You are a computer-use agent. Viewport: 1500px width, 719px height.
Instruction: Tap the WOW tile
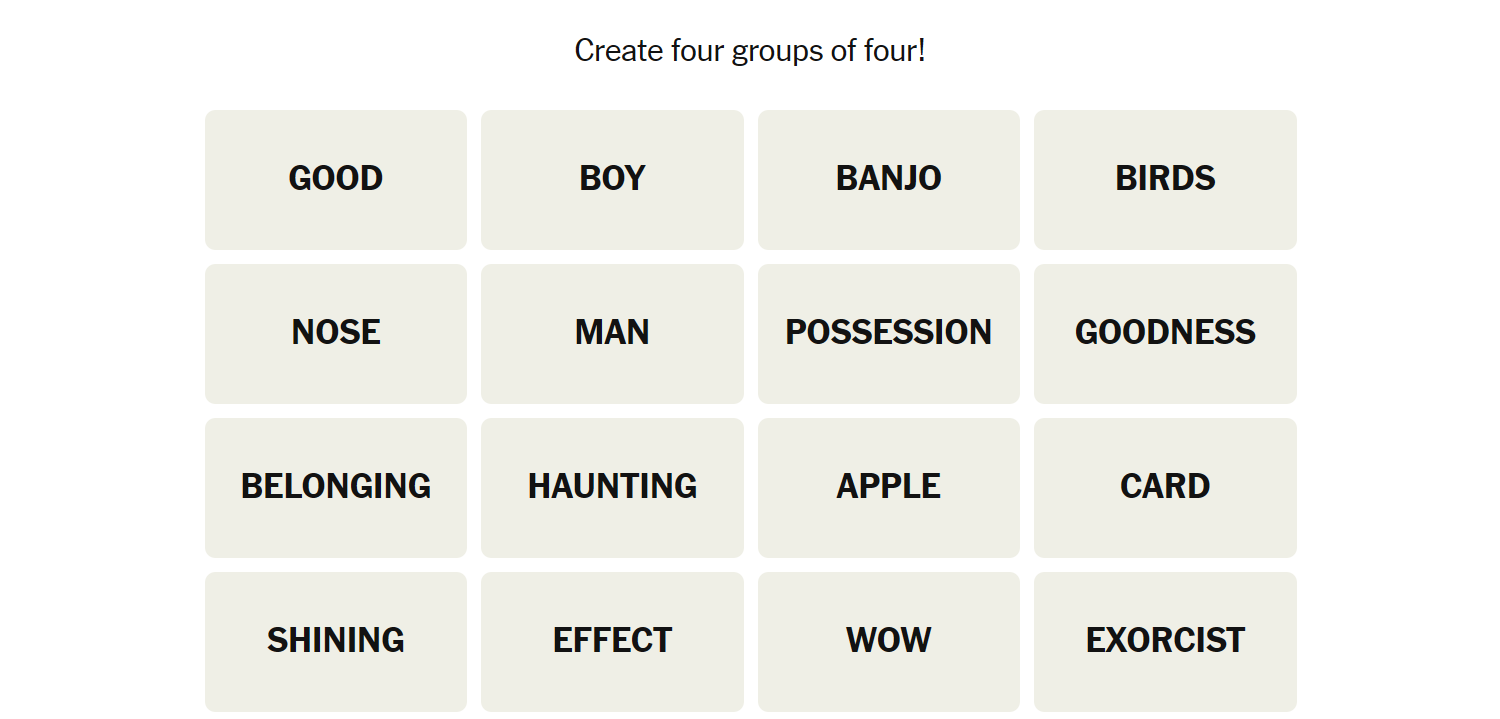tap(888, 642)
